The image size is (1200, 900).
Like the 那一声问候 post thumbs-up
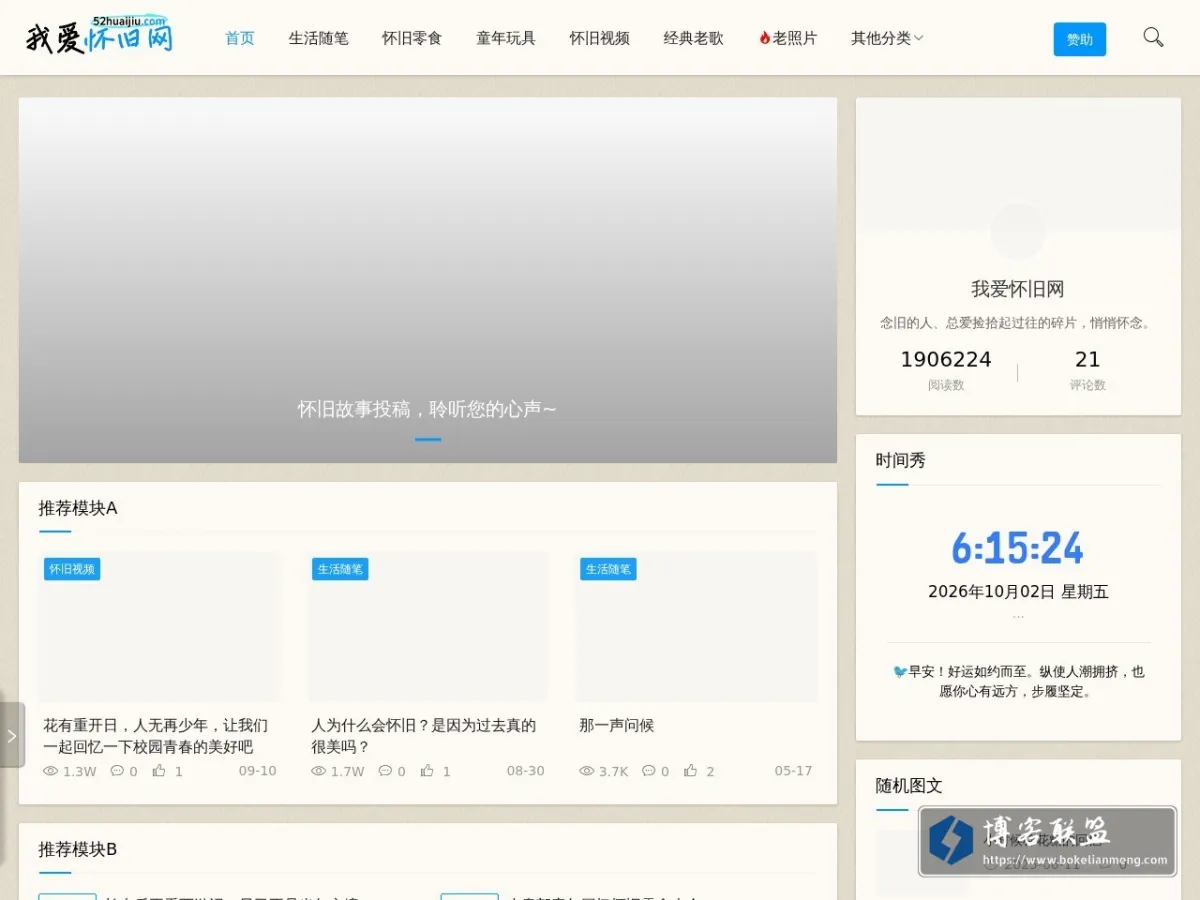pyautogui.click(x=691, y=771)
